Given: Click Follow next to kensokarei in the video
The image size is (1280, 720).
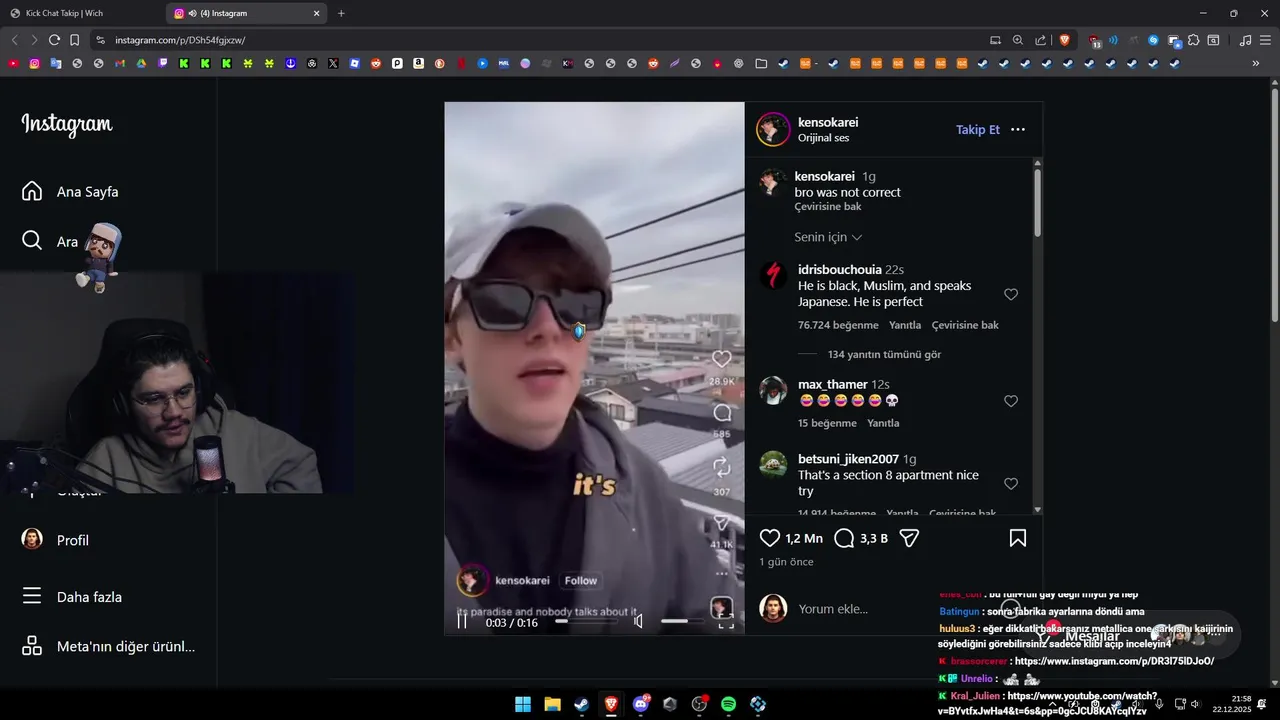Looking at the screenshot, I should tap(580, 580).
